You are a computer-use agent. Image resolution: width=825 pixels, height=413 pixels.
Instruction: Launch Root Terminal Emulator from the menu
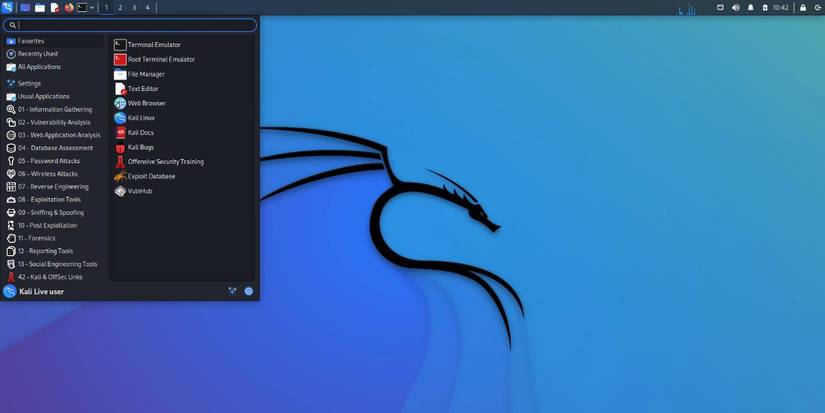[x=161, y=59]
